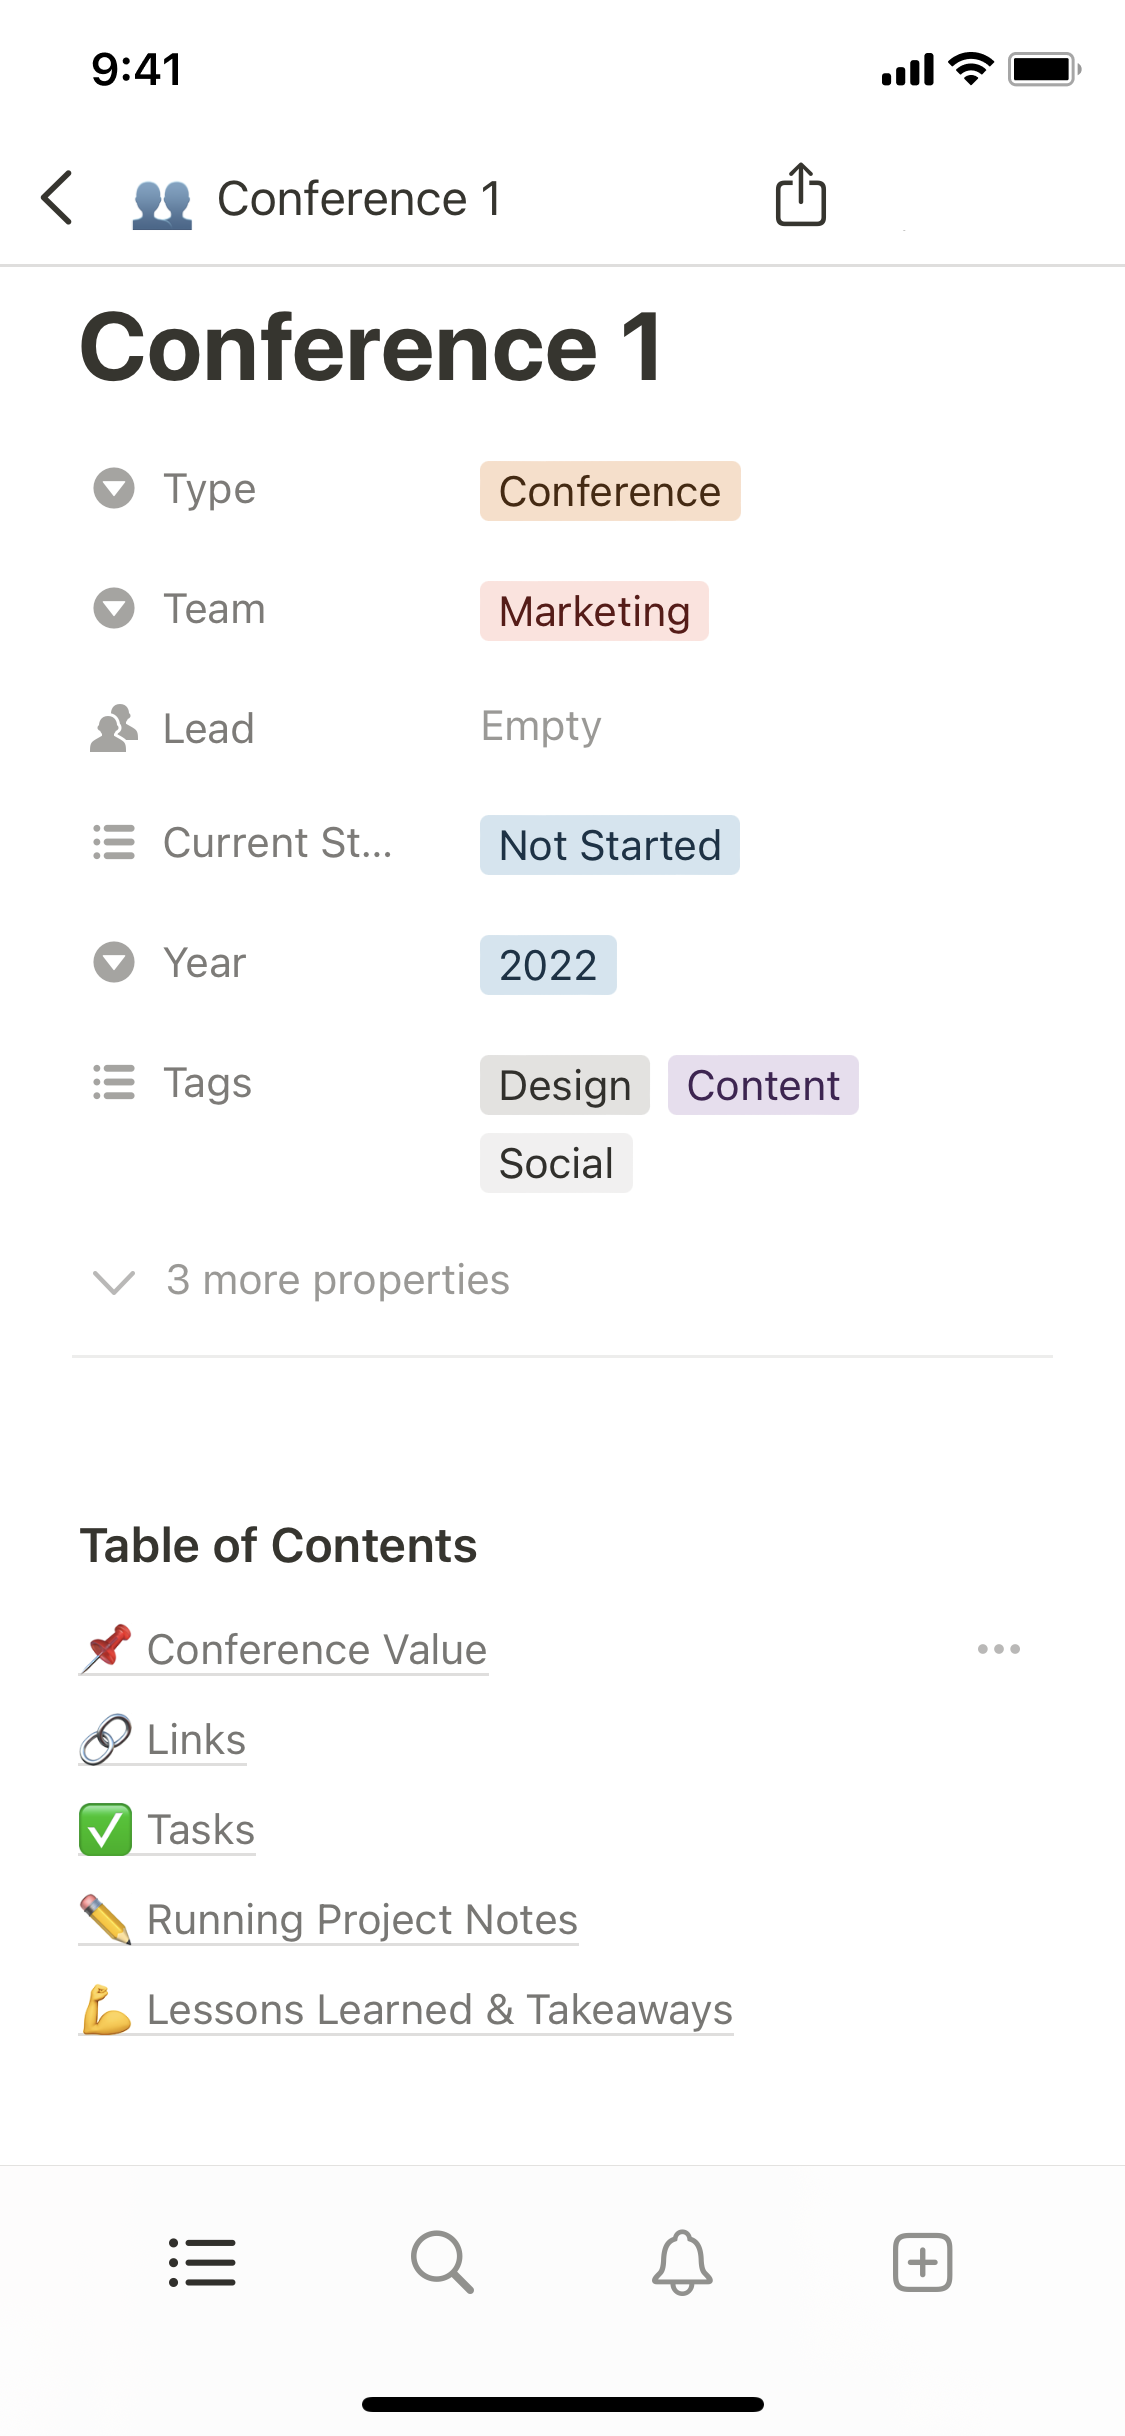Screen dimensions: 1125x2436
Task: Select the Conference type tag
Action: click(x=610, y=491)
